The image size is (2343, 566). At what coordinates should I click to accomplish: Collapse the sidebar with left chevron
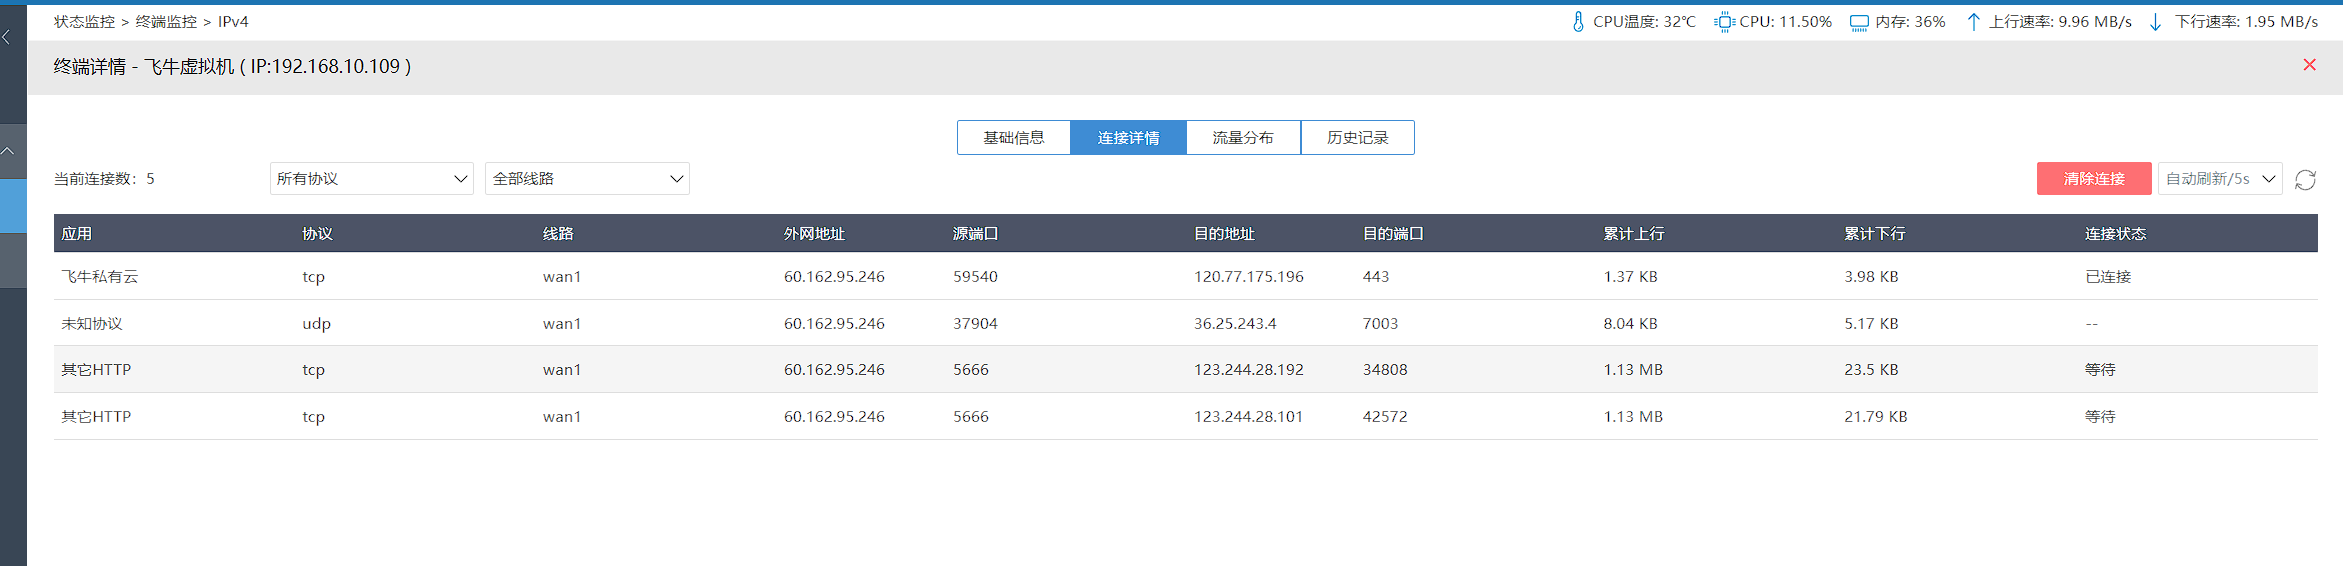tap(7, 38)
